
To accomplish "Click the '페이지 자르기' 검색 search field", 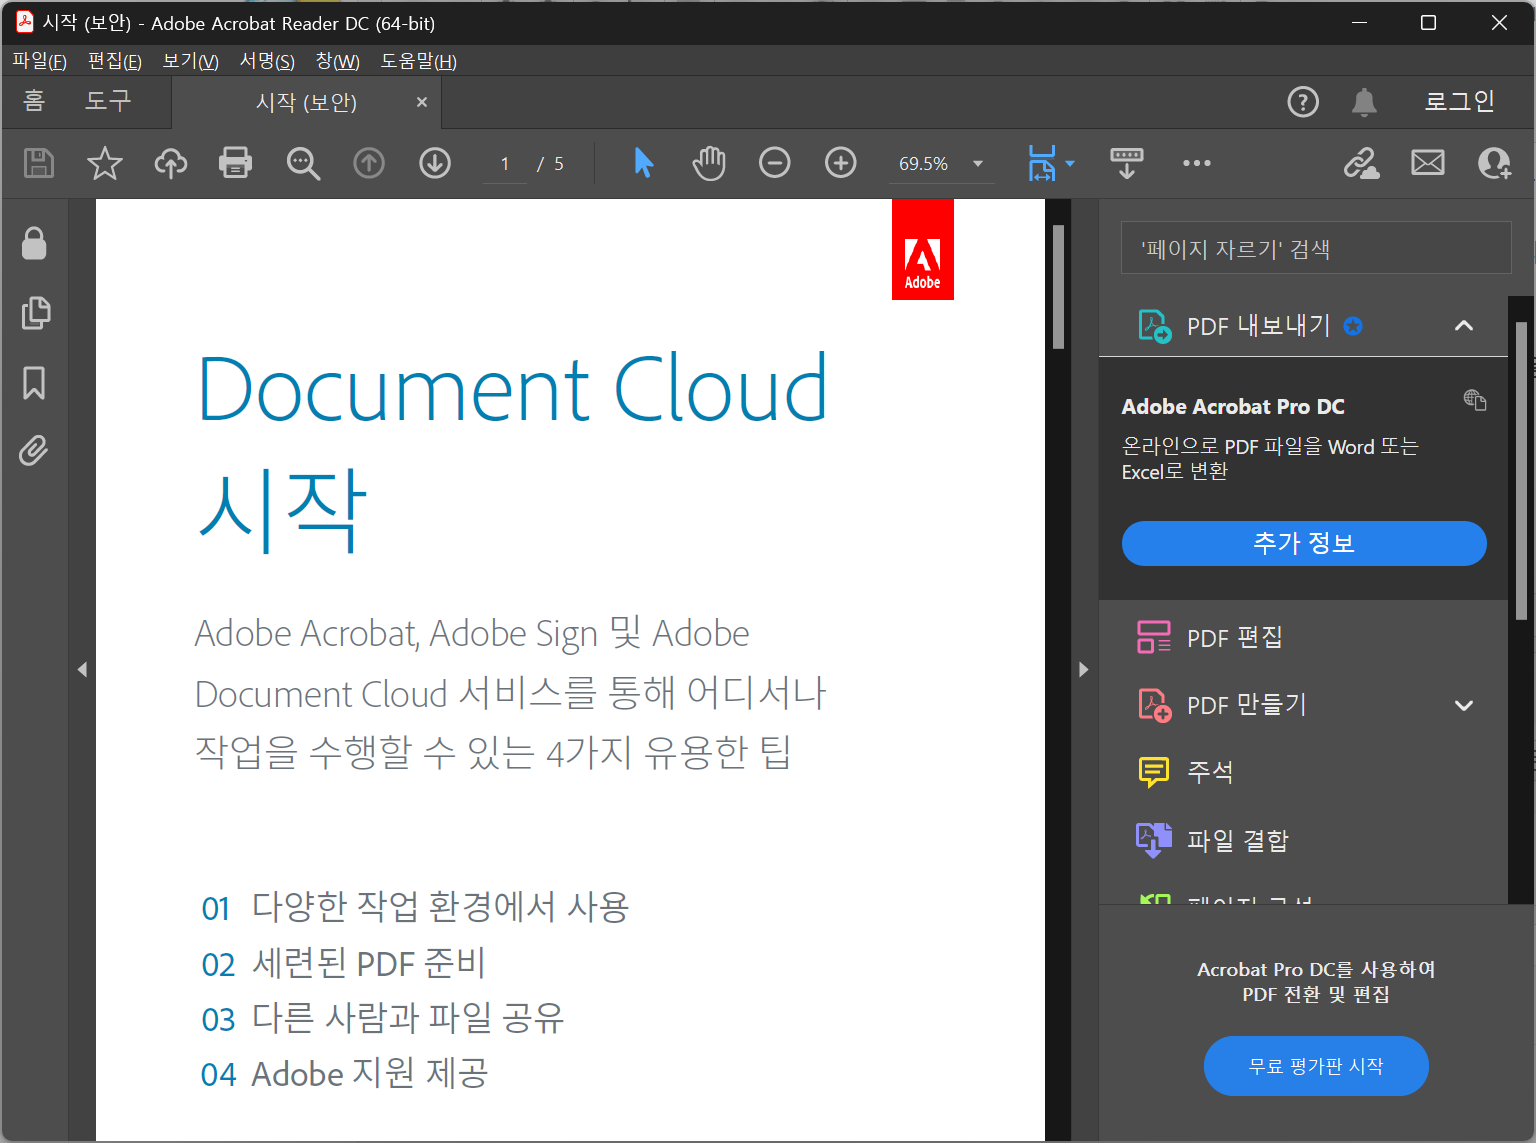I will (1316, 248).
